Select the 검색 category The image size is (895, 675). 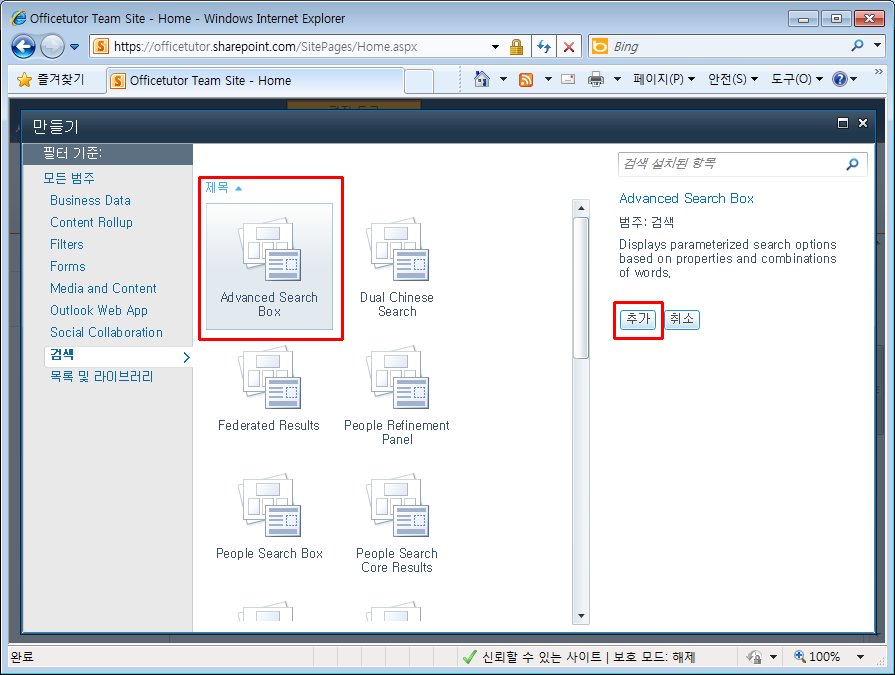[118, 356]
